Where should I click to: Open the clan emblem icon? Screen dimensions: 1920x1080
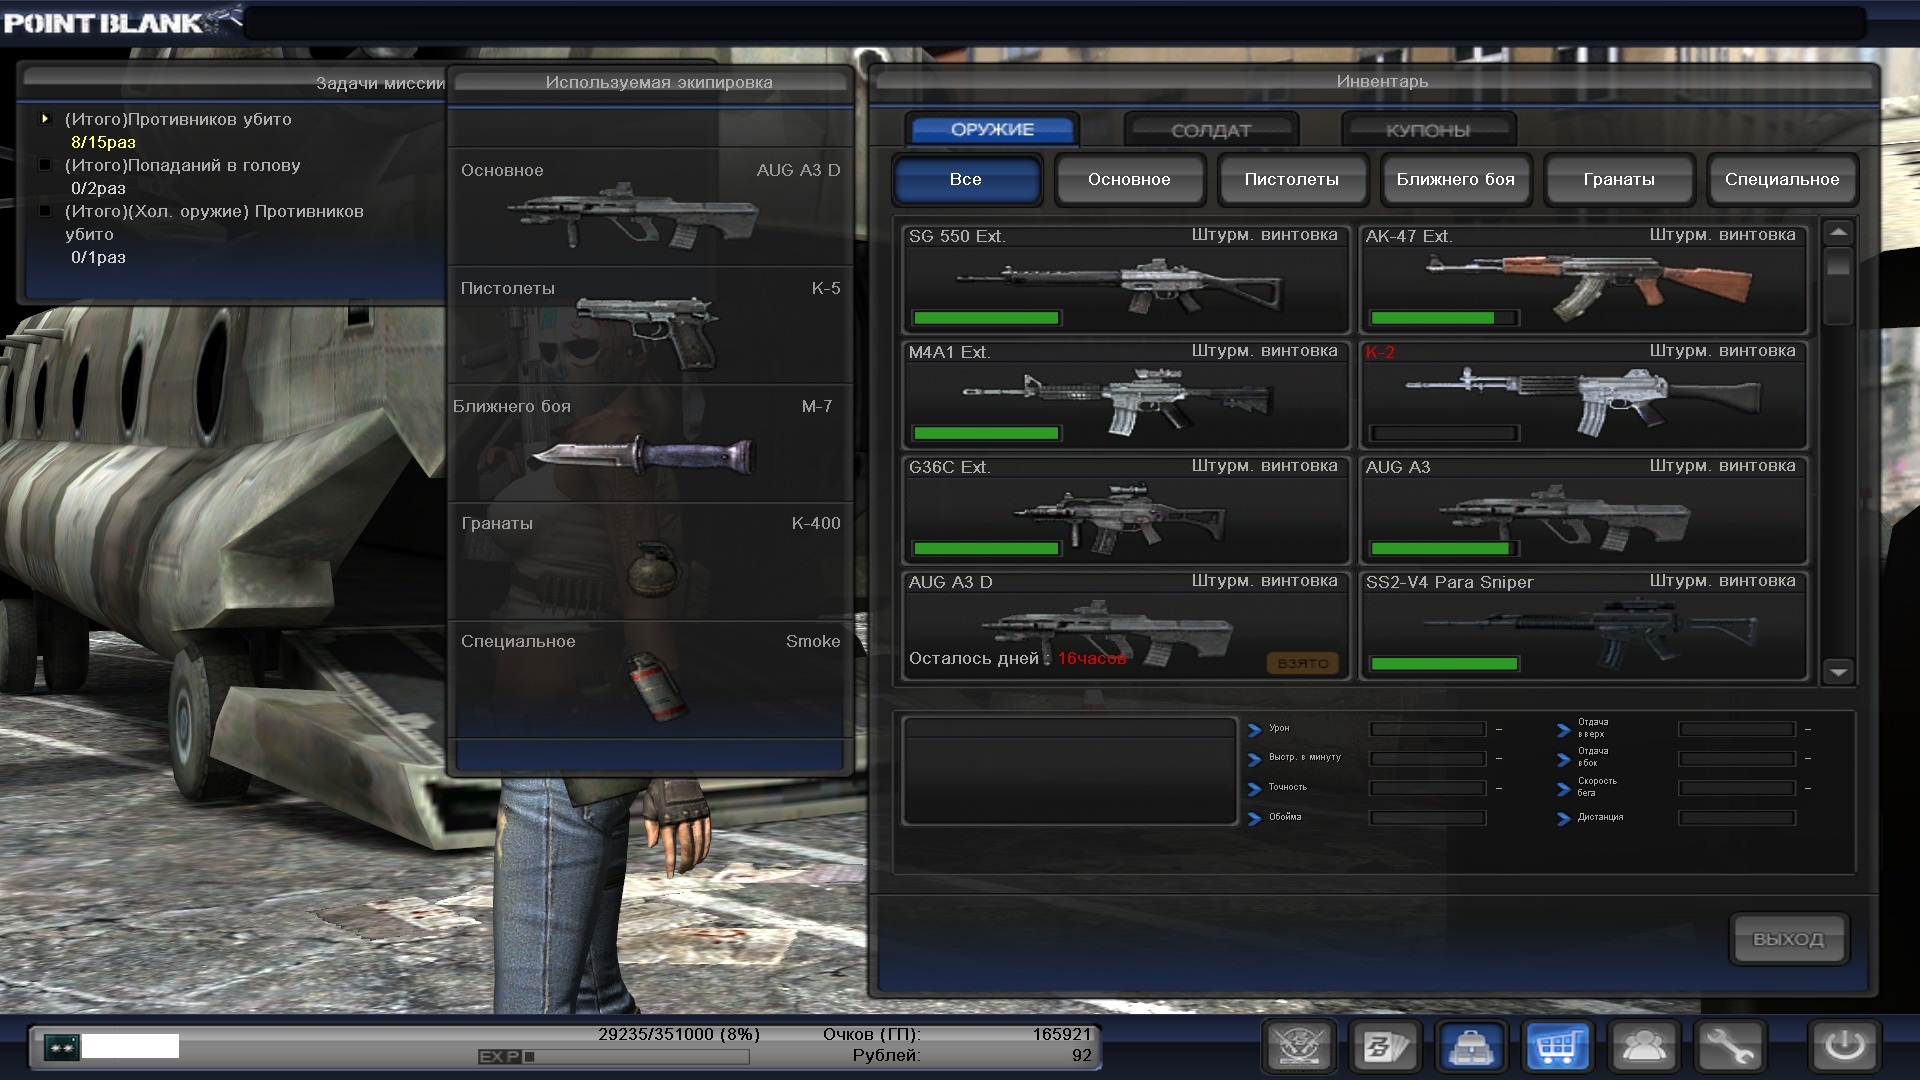1299,1047
